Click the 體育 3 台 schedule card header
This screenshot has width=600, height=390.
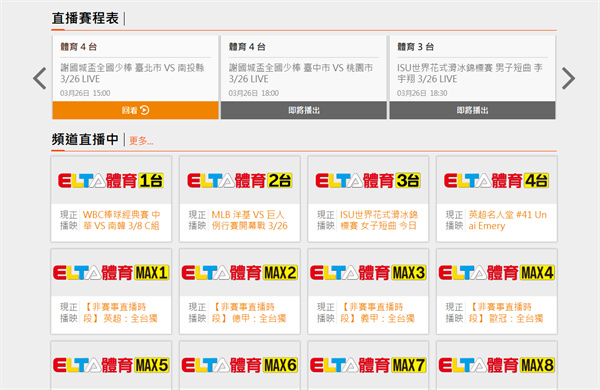pyautogui.click(x=416, y=47)
